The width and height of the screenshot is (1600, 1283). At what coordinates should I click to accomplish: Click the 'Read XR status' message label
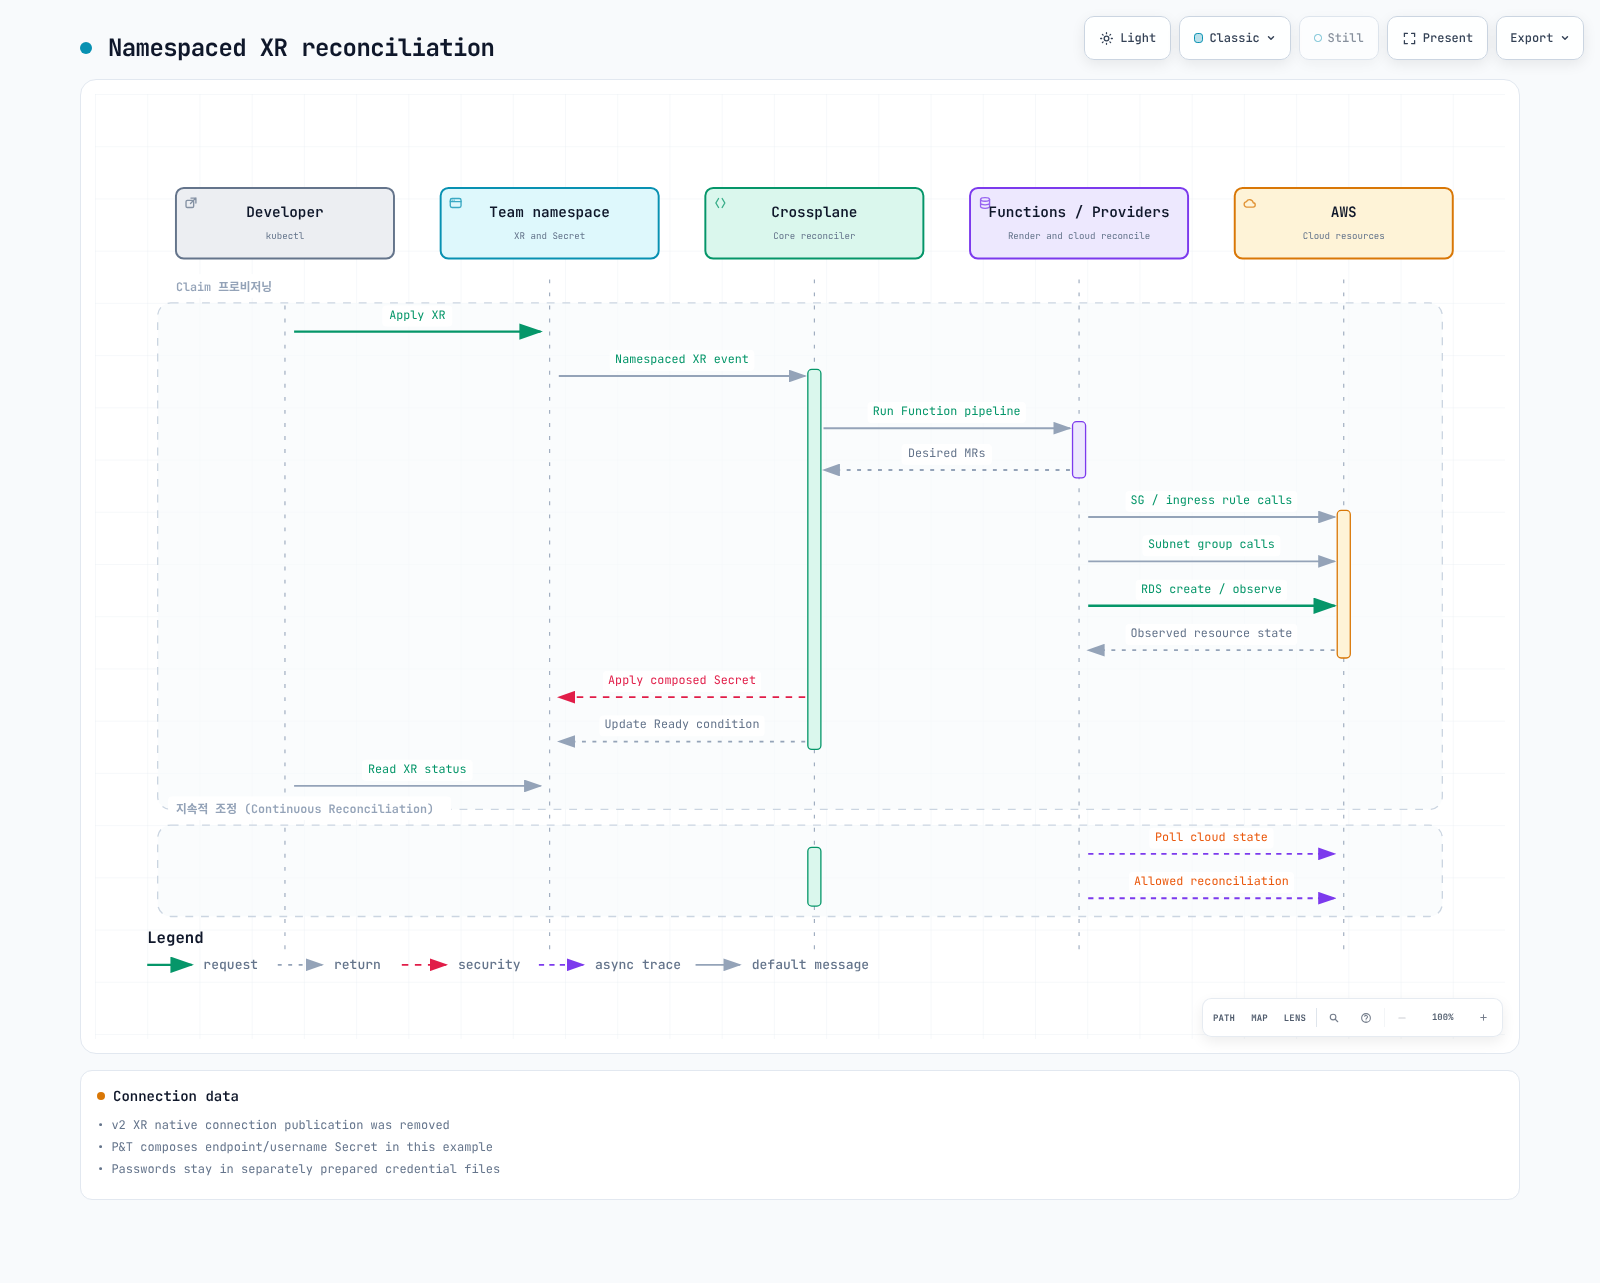click(417, 769)
